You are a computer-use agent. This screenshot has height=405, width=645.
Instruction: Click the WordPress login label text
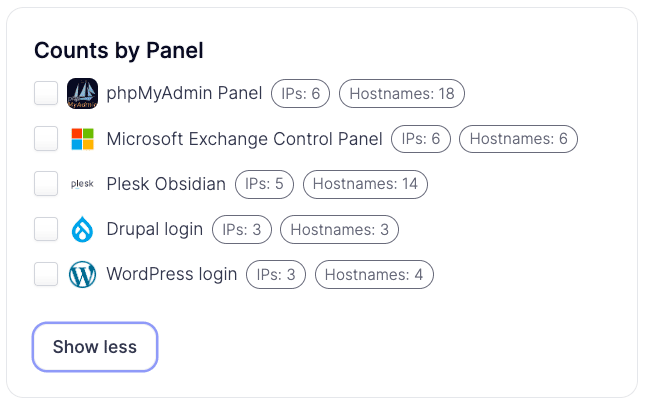coord(172,275)
